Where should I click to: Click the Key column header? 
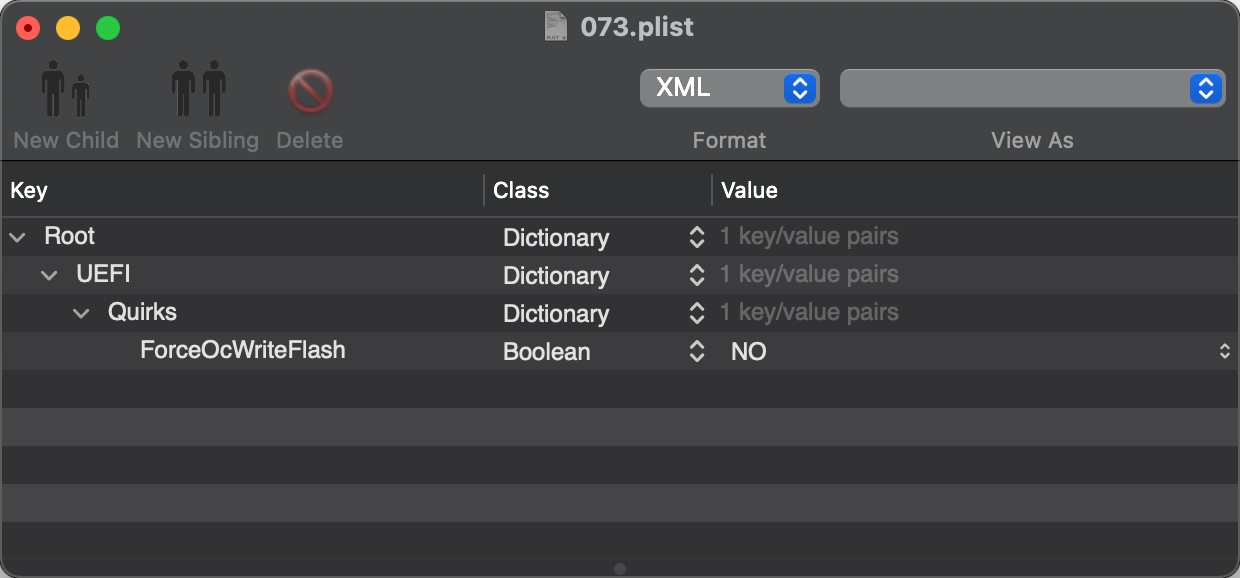(29, 190)
